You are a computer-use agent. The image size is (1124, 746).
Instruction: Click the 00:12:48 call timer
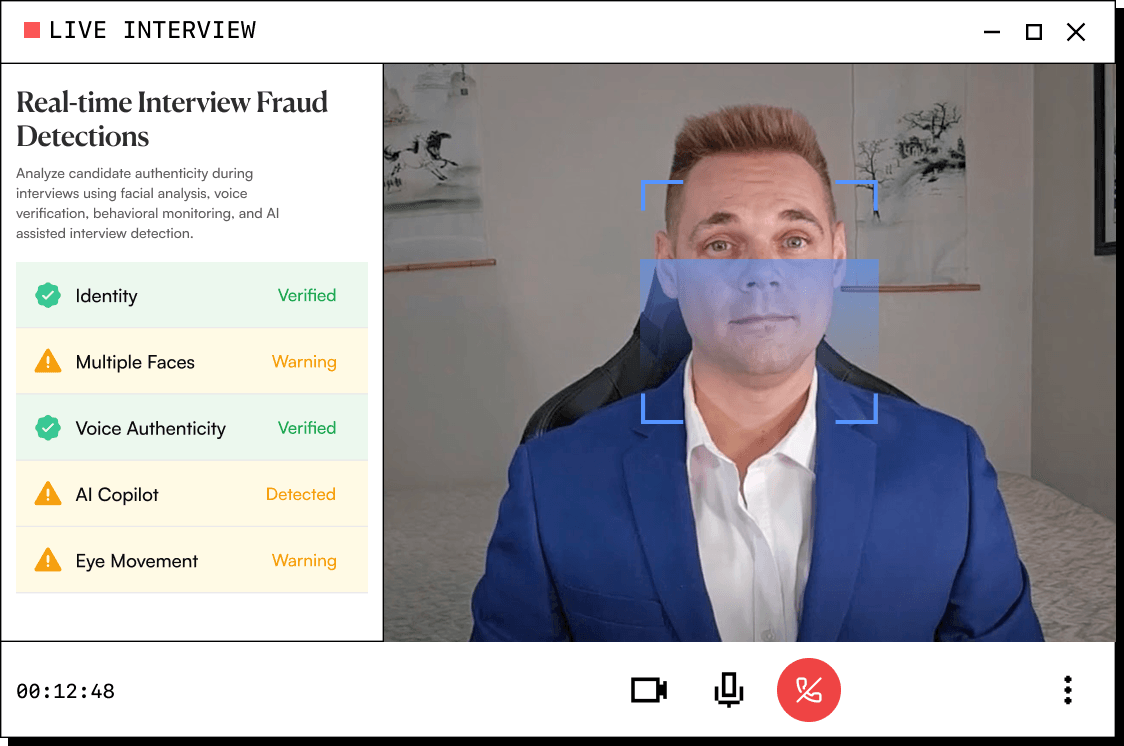pyautogui.click(x=65, y=691)
